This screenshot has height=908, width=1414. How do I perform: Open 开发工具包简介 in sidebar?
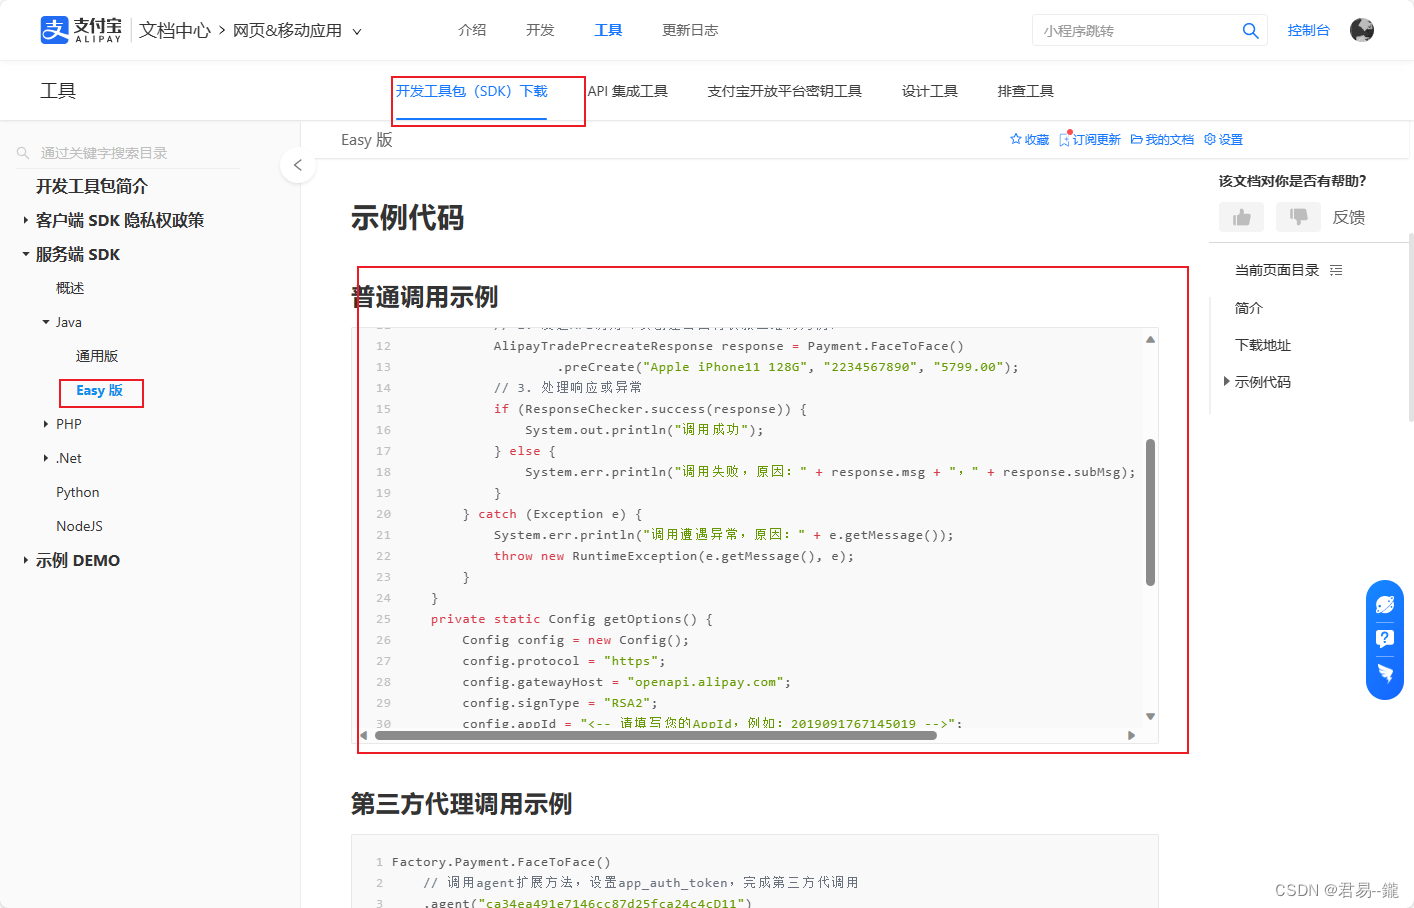click(92, 186)
